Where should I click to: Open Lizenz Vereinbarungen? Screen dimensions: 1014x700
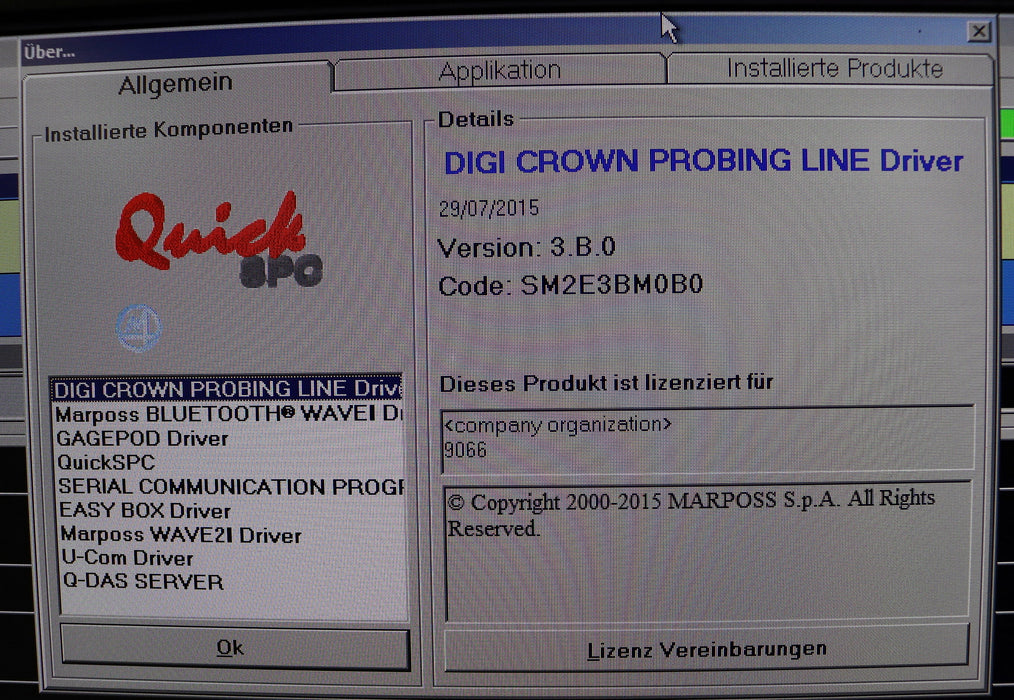(706, 649)
